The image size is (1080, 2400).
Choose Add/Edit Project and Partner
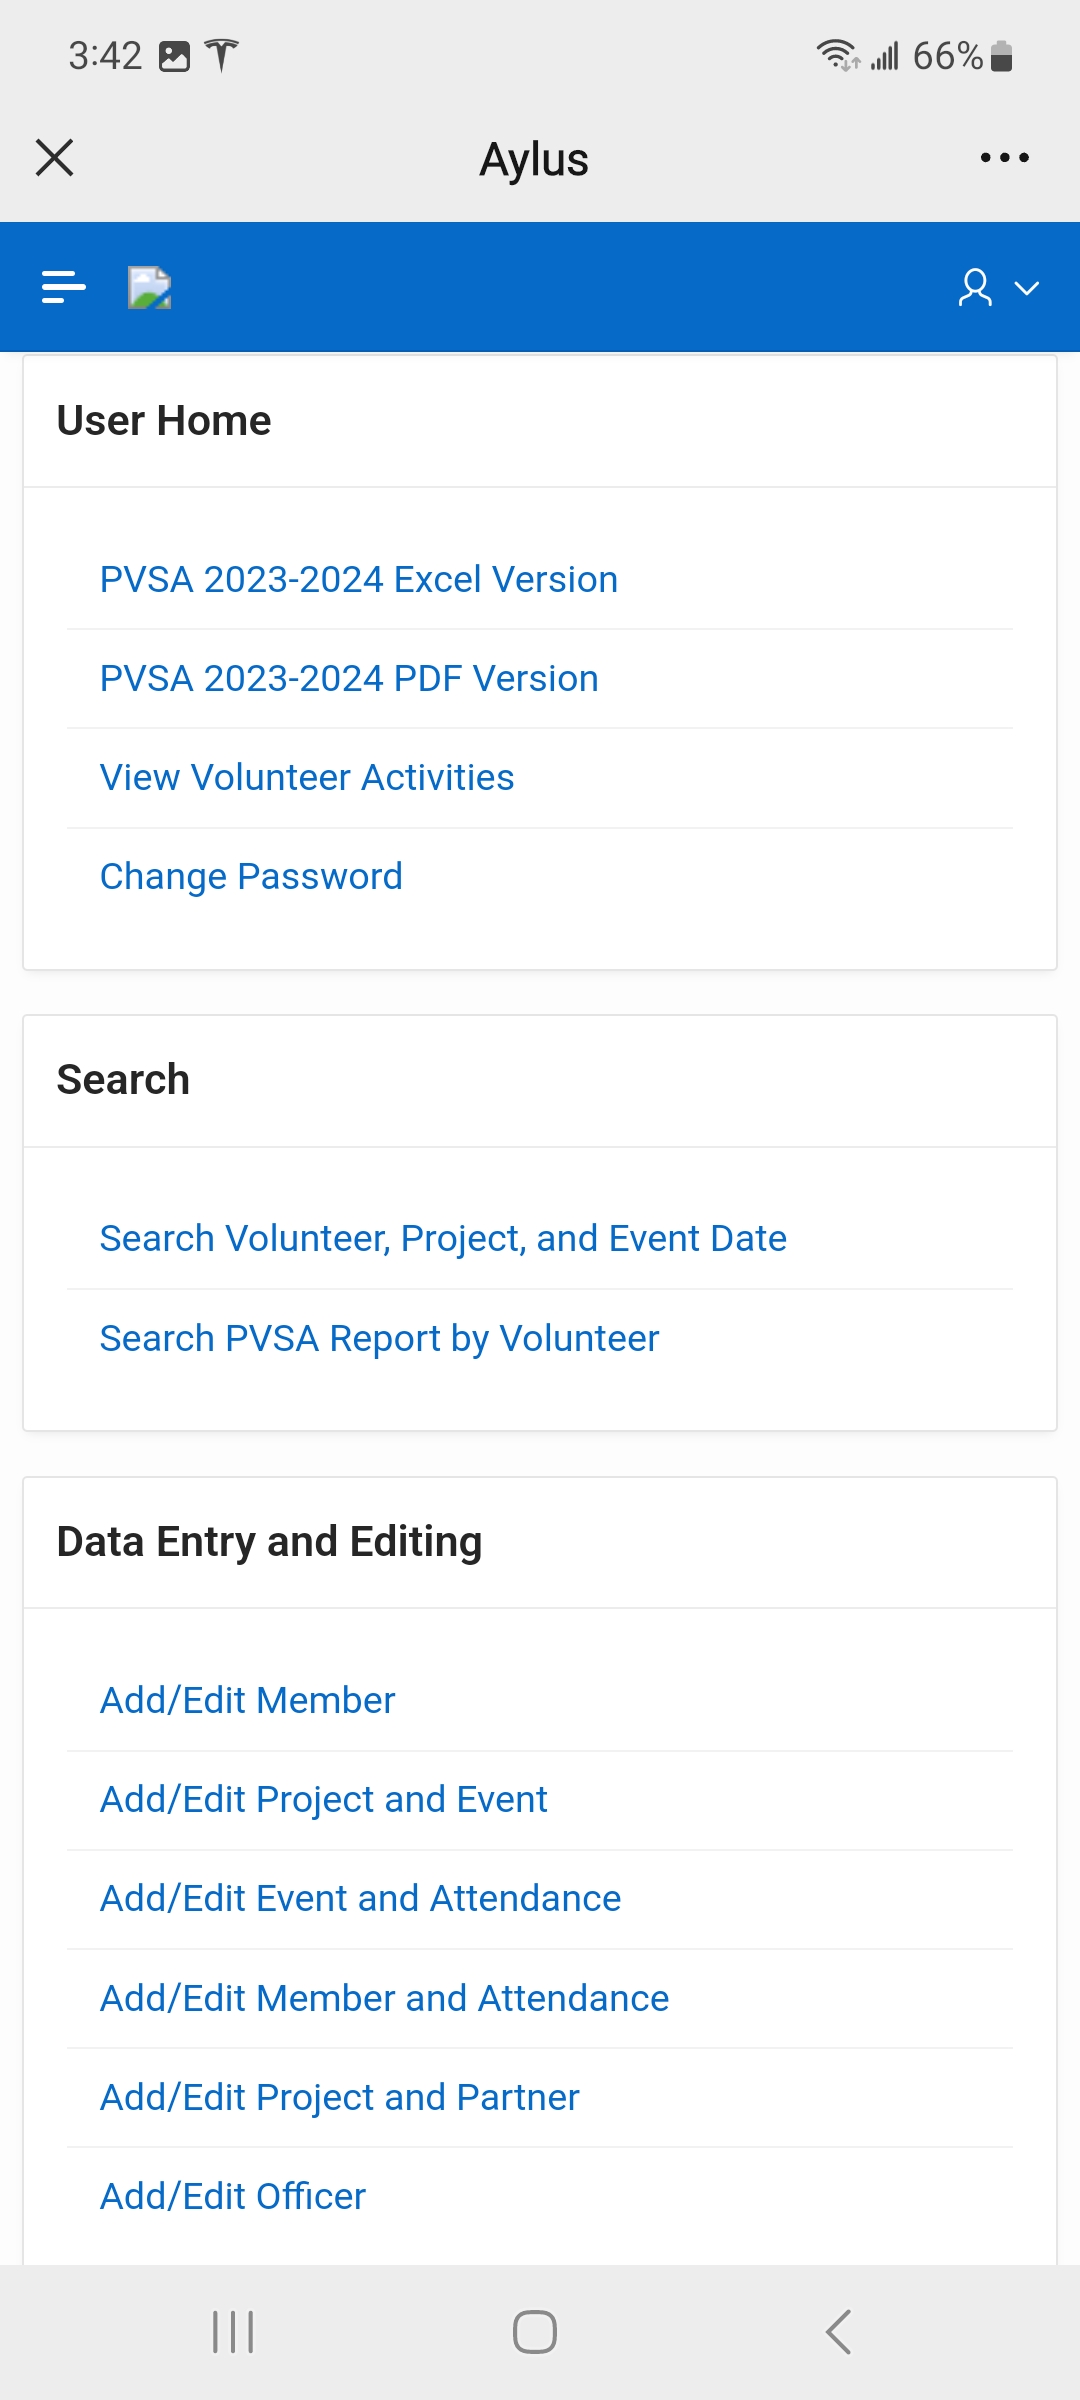(x=339, y=2098)
